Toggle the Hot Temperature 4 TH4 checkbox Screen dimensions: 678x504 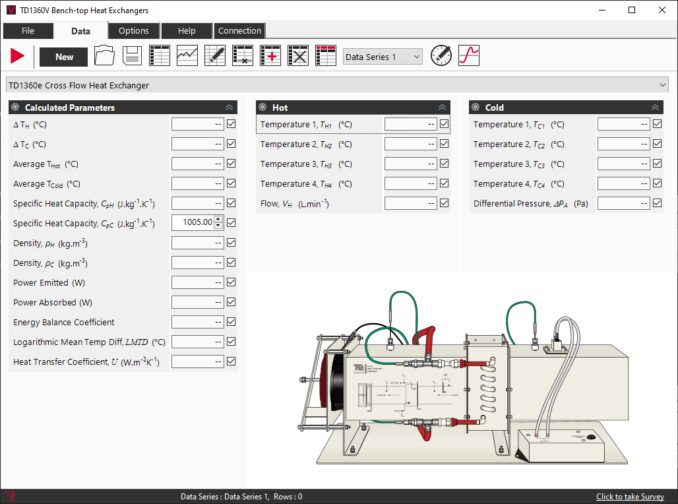[x=444, y=184]
